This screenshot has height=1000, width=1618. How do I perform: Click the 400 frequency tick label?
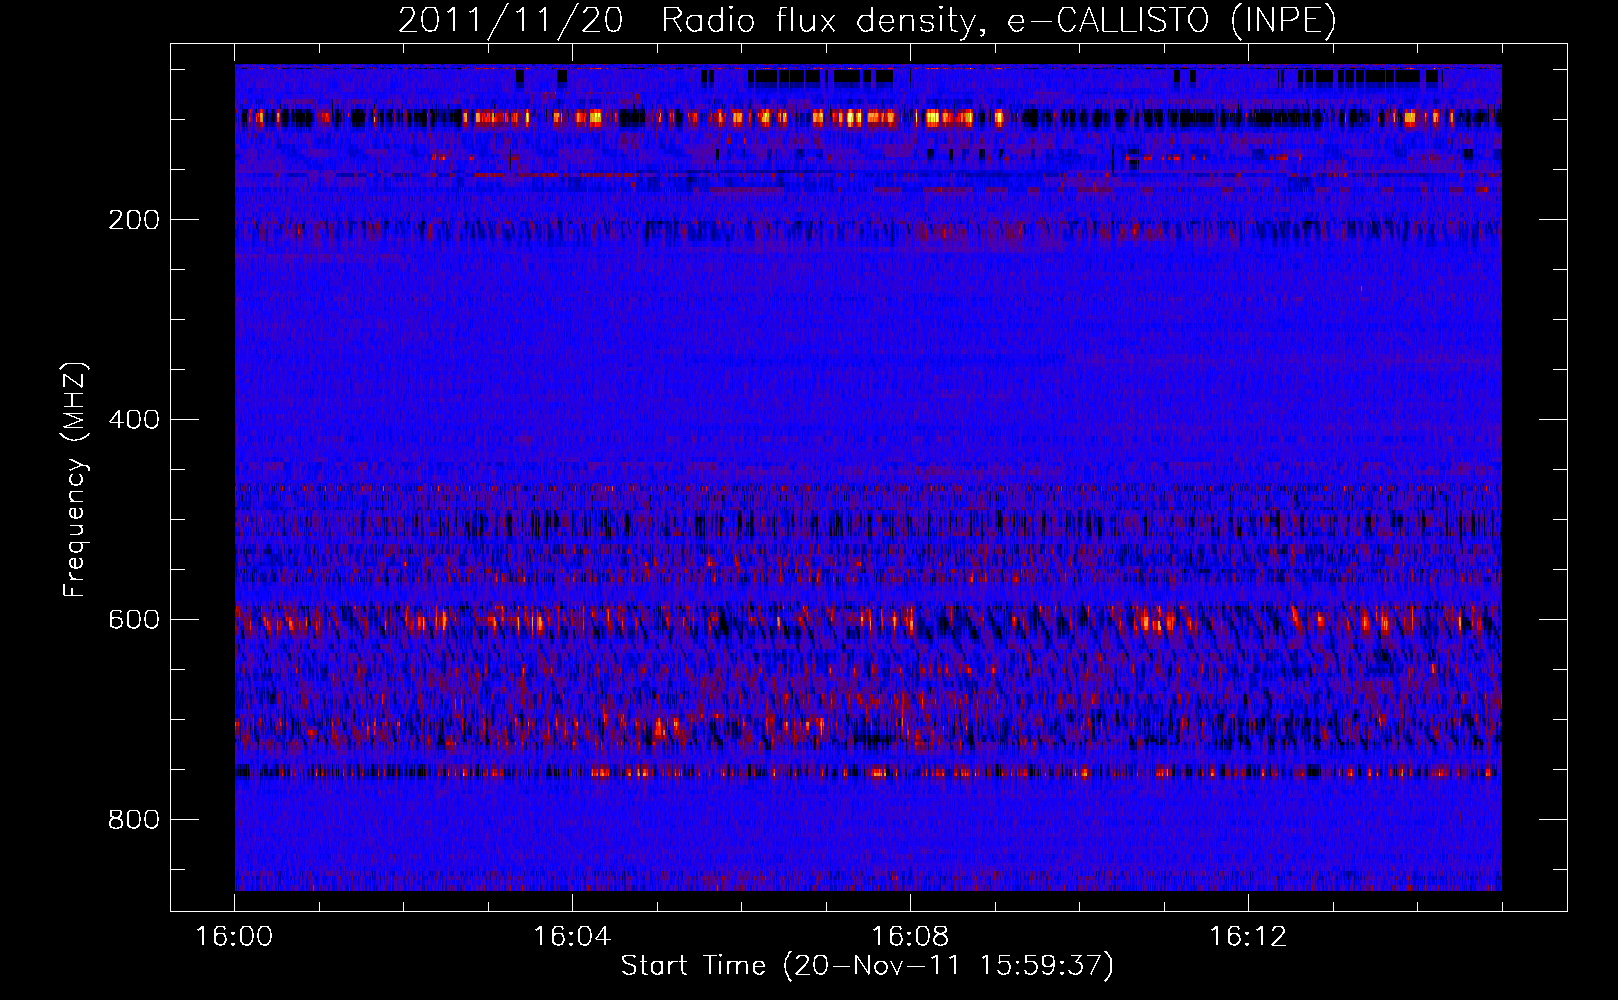pos(134,420)
